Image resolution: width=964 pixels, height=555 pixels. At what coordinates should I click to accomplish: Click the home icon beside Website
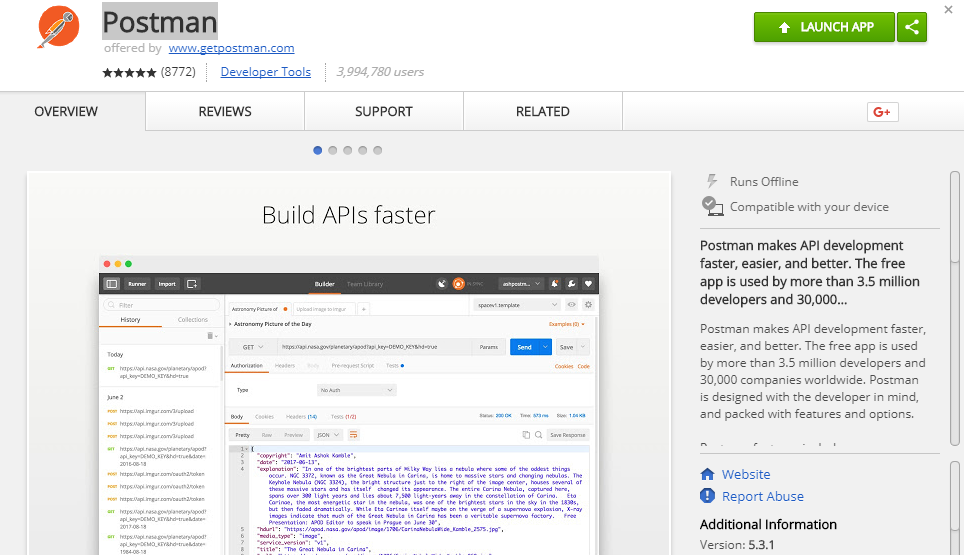pyautogui.click(x=708, y=474)
